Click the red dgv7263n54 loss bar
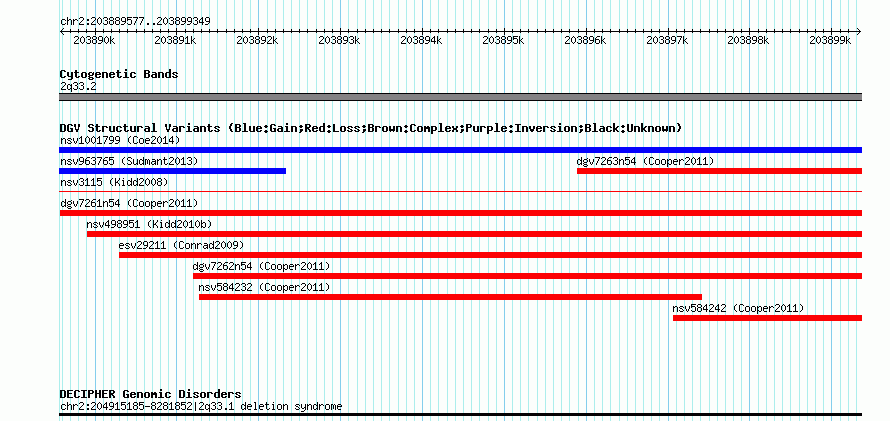Screen dimensions: 890x421 (x=720, y=171)
